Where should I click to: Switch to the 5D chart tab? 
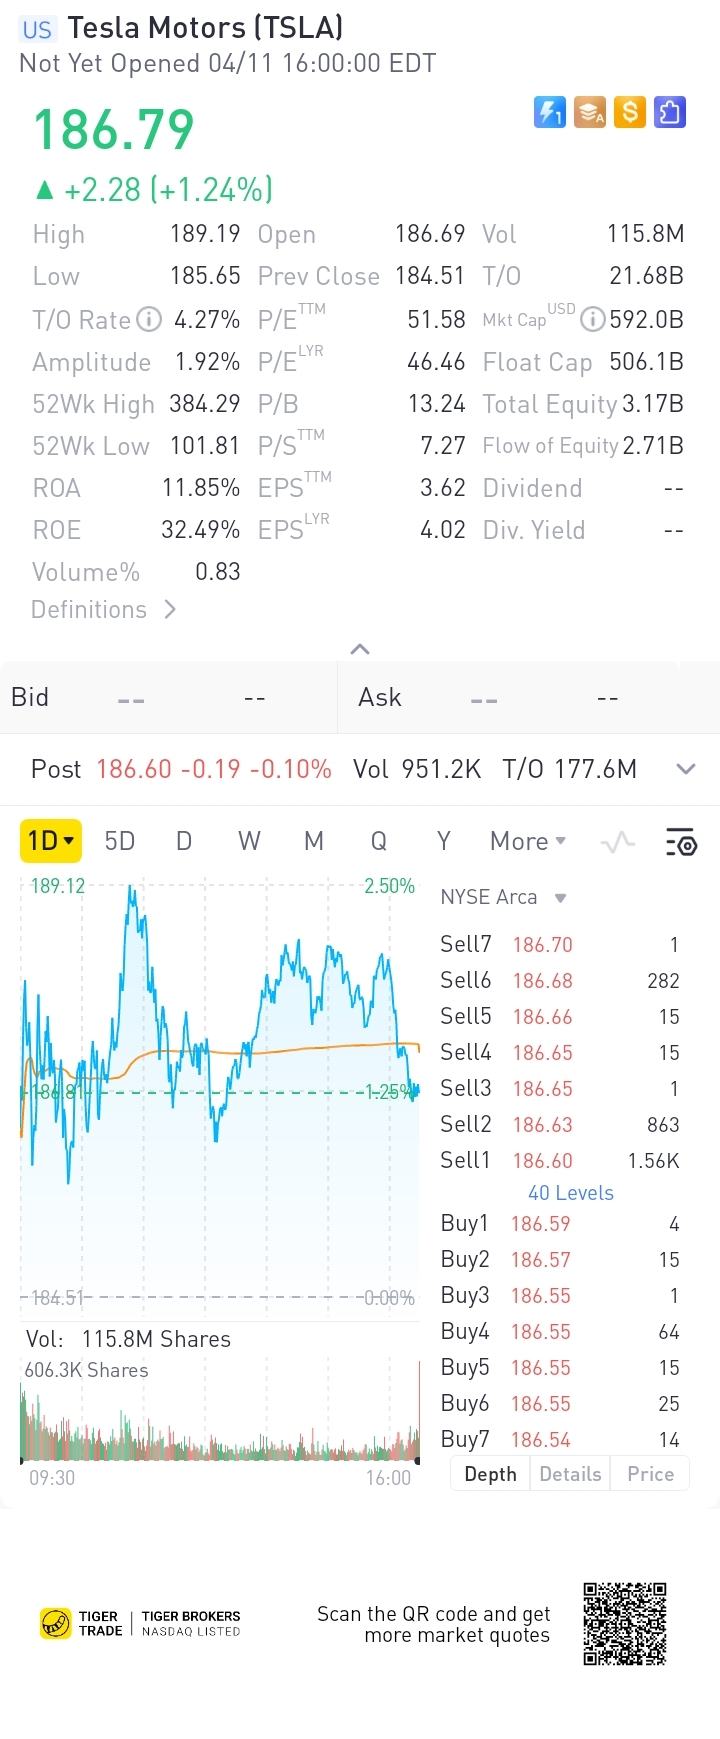pyautogui.click(x=120, y=841)
